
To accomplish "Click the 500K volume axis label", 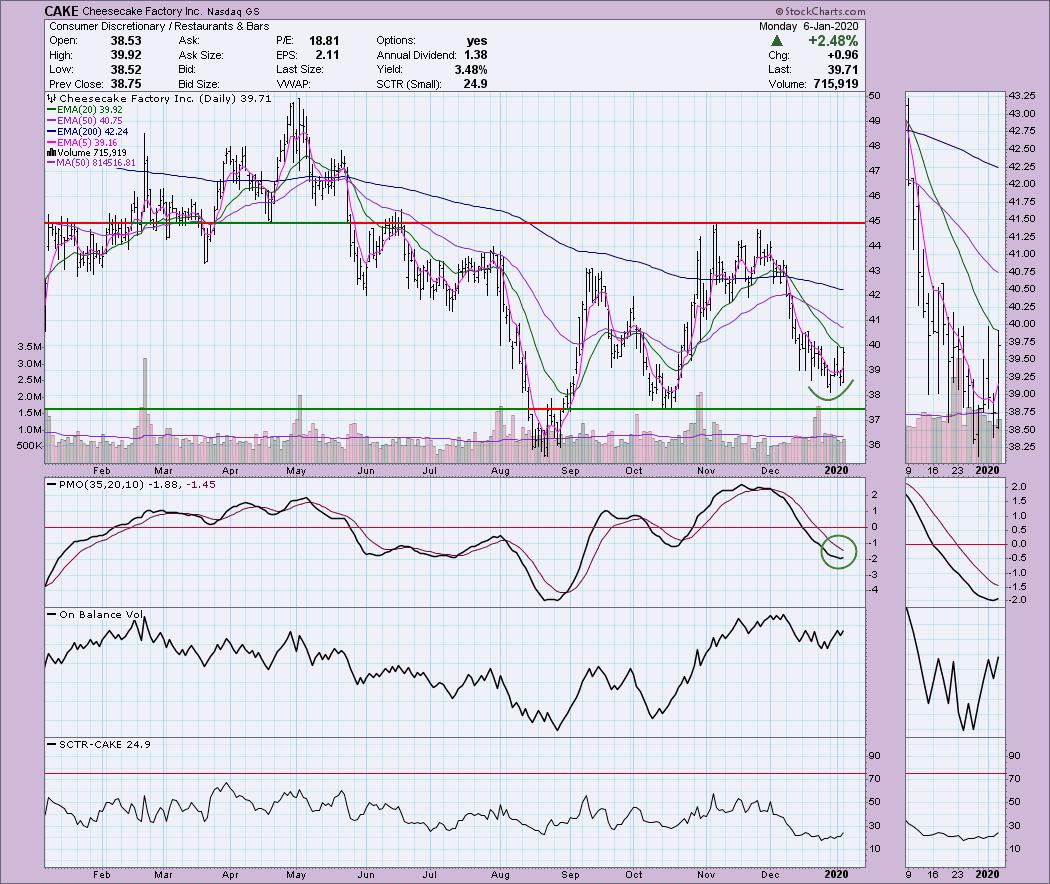I will [30, 446].
